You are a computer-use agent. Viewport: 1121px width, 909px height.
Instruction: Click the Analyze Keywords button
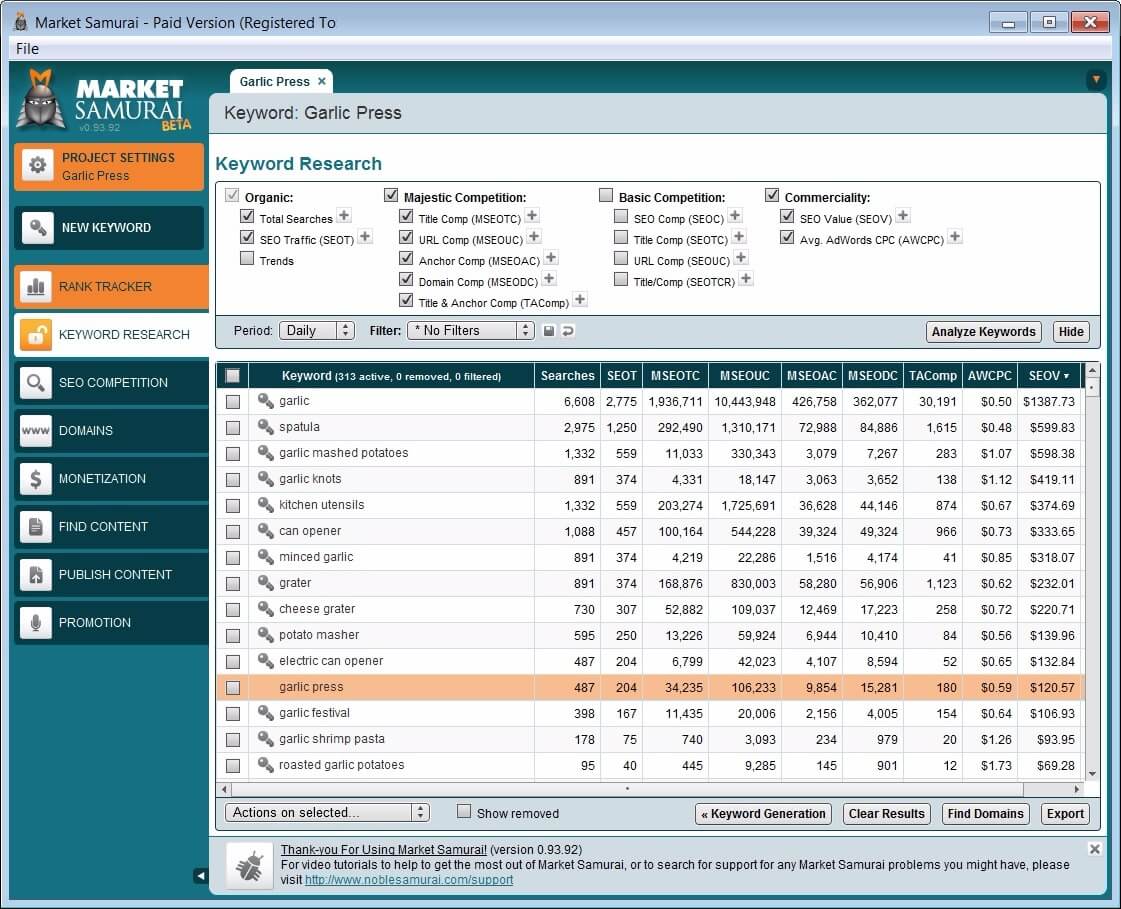[x=983, y=332]
